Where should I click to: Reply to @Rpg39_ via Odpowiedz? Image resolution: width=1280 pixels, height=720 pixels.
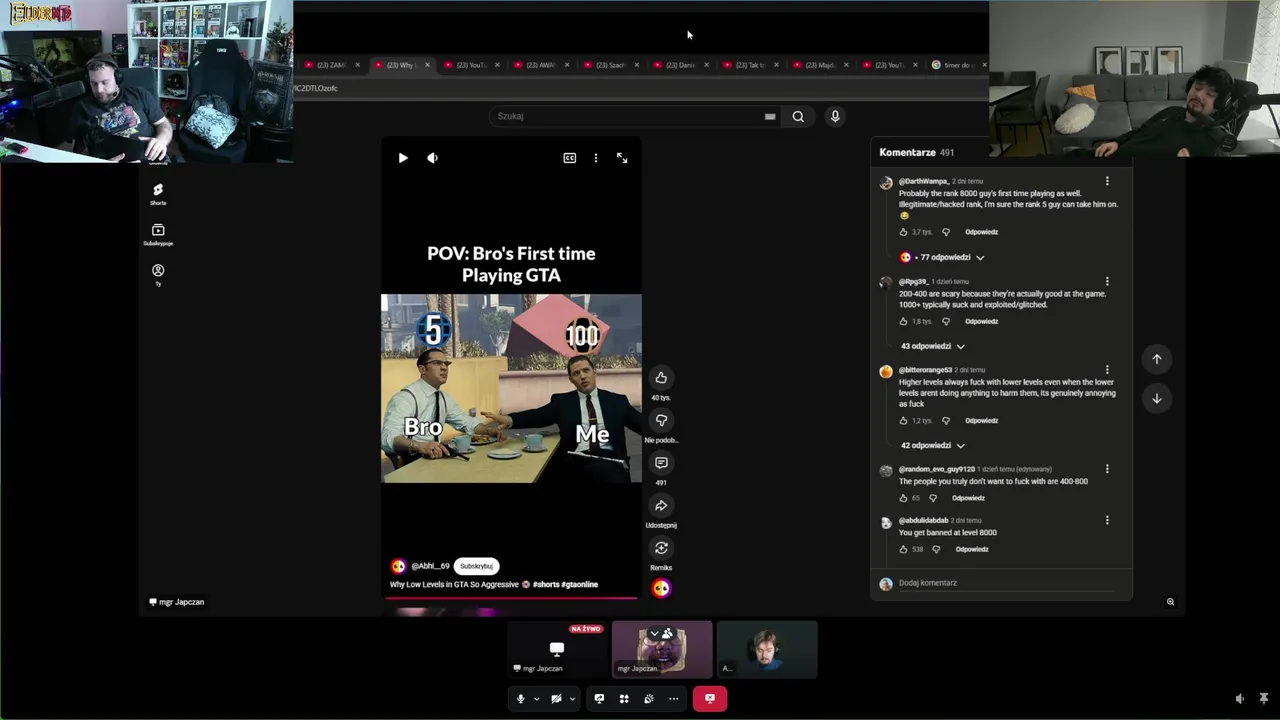(x=981, y=321)
